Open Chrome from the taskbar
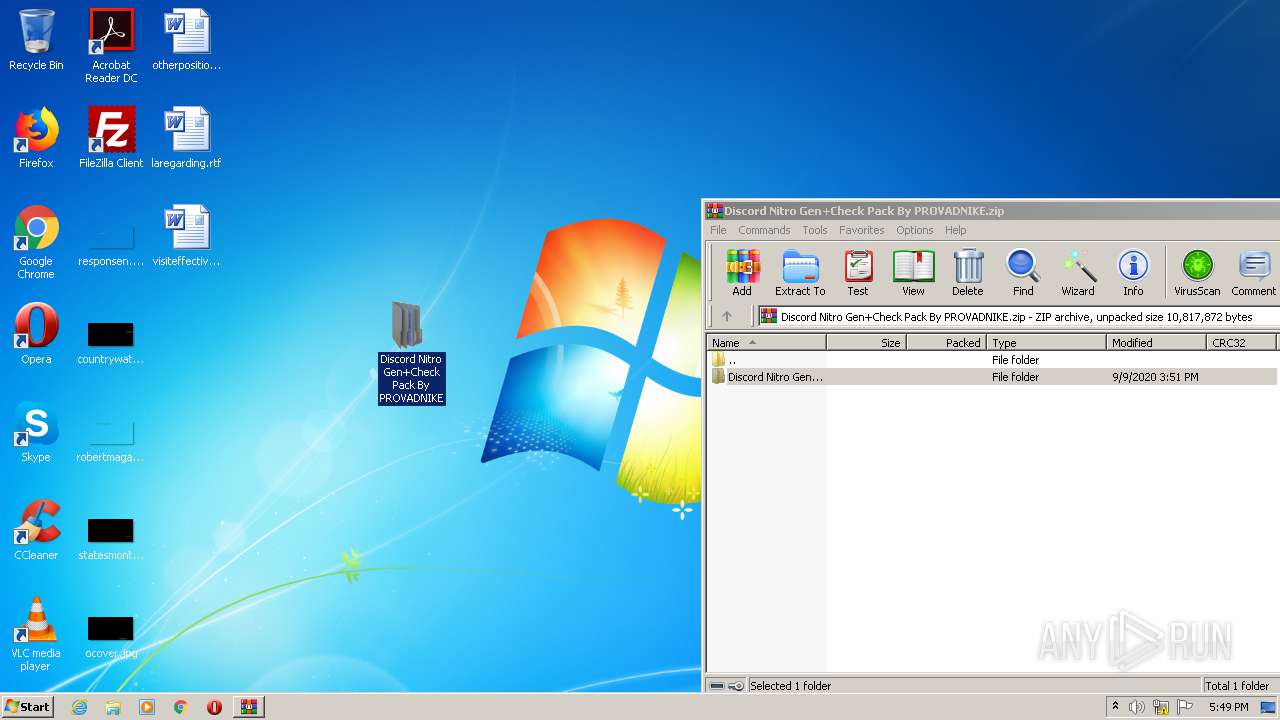The height and width of the screenshot is (720, 1280). [x=181, y=707]
